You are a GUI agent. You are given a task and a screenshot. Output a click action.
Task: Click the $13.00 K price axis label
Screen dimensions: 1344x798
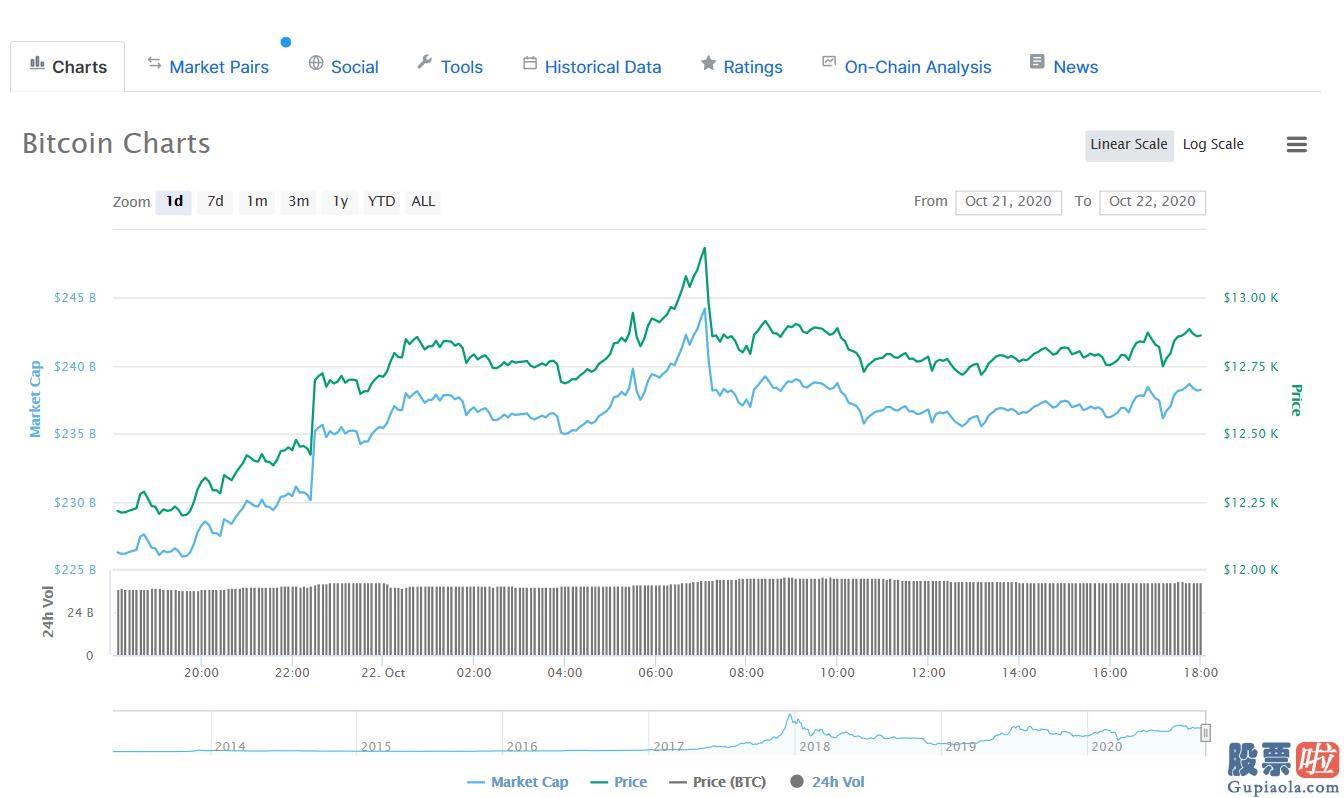tap(1251, 298)
